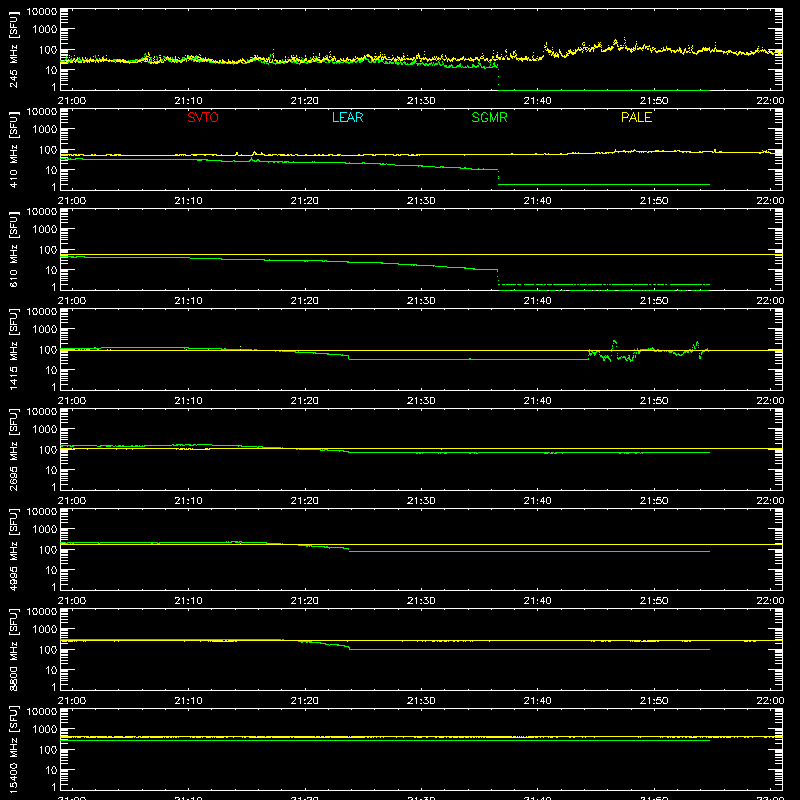The image size is (800, 800).
Task: Click the 4995 MHz [SFU] axis title
Action: [13, 549]
